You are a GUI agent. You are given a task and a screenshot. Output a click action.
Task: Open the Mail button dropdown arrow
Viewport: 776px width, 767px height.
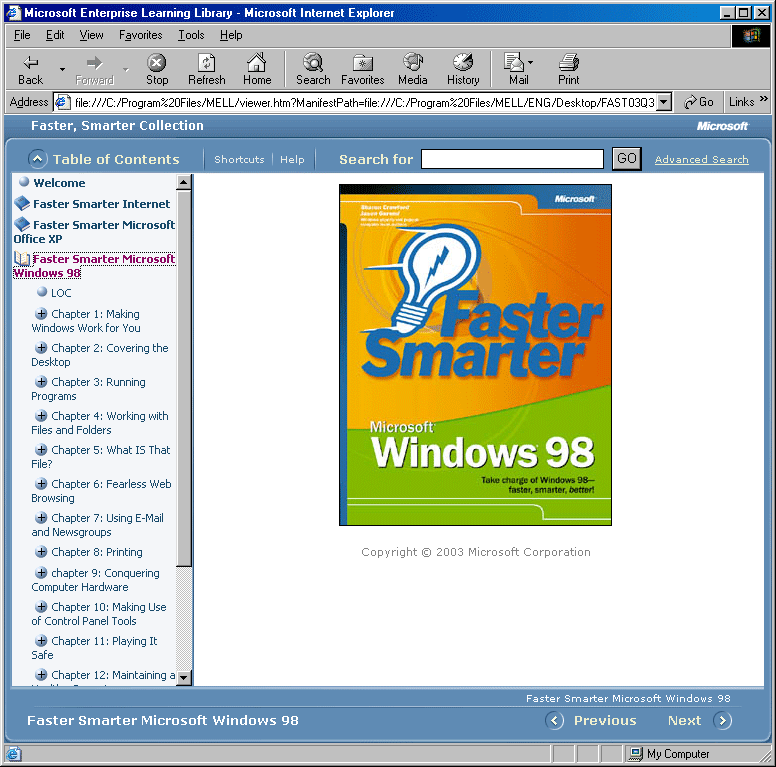click(531, 62)
